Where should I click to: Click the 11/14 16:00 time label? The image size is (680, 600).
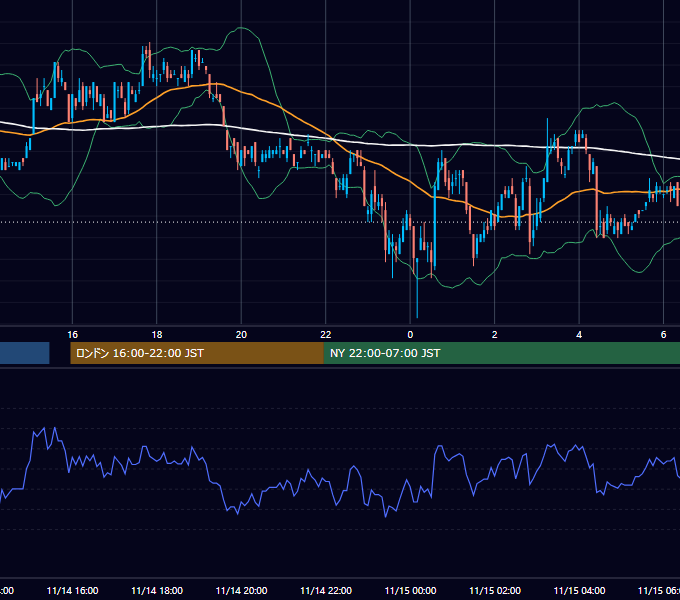72,591
